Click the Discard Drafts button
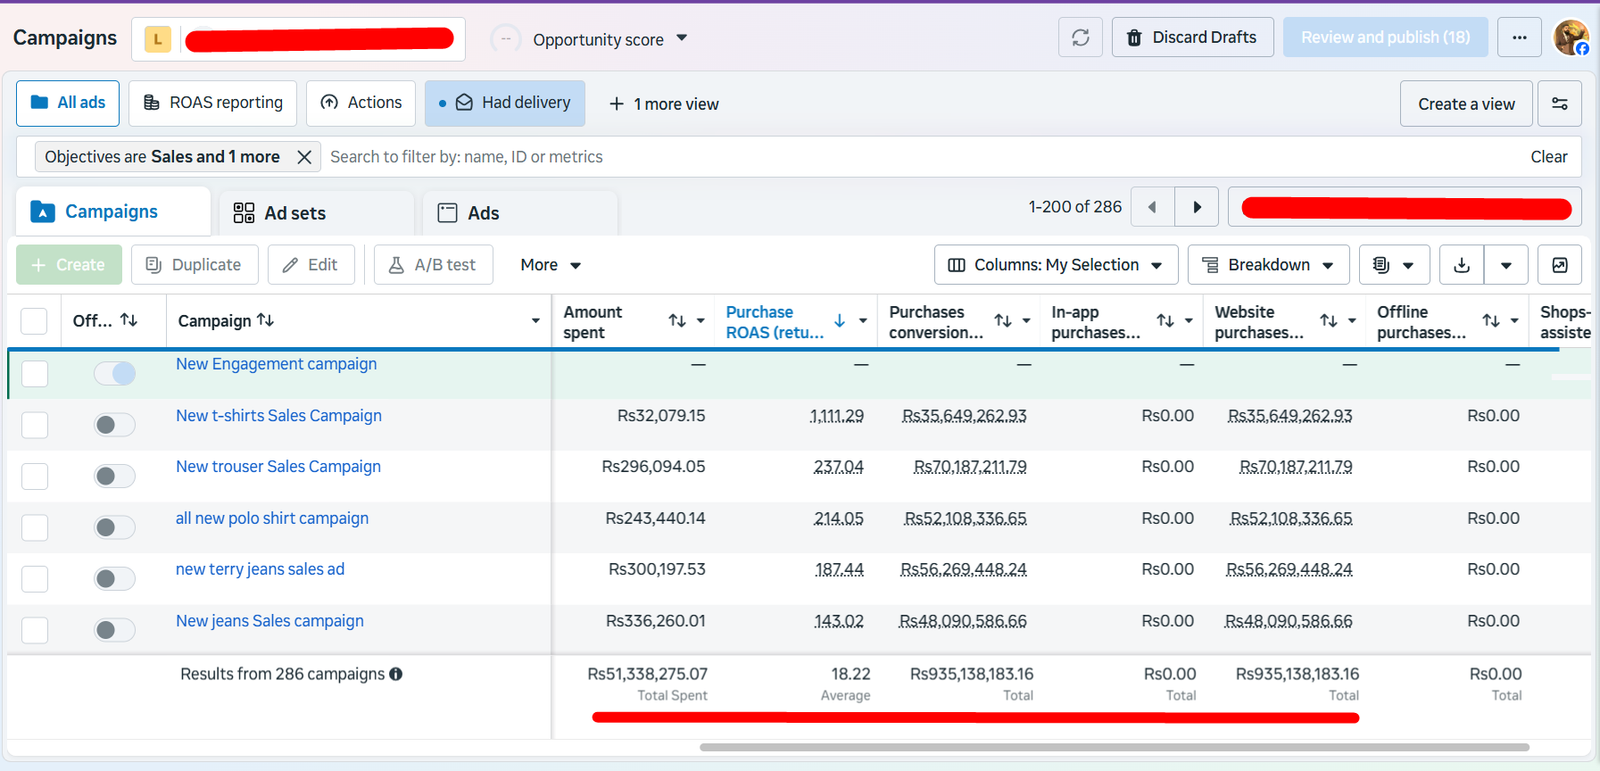The image size is (1600, 771). pyautogui.click(x=1192, y=37)
